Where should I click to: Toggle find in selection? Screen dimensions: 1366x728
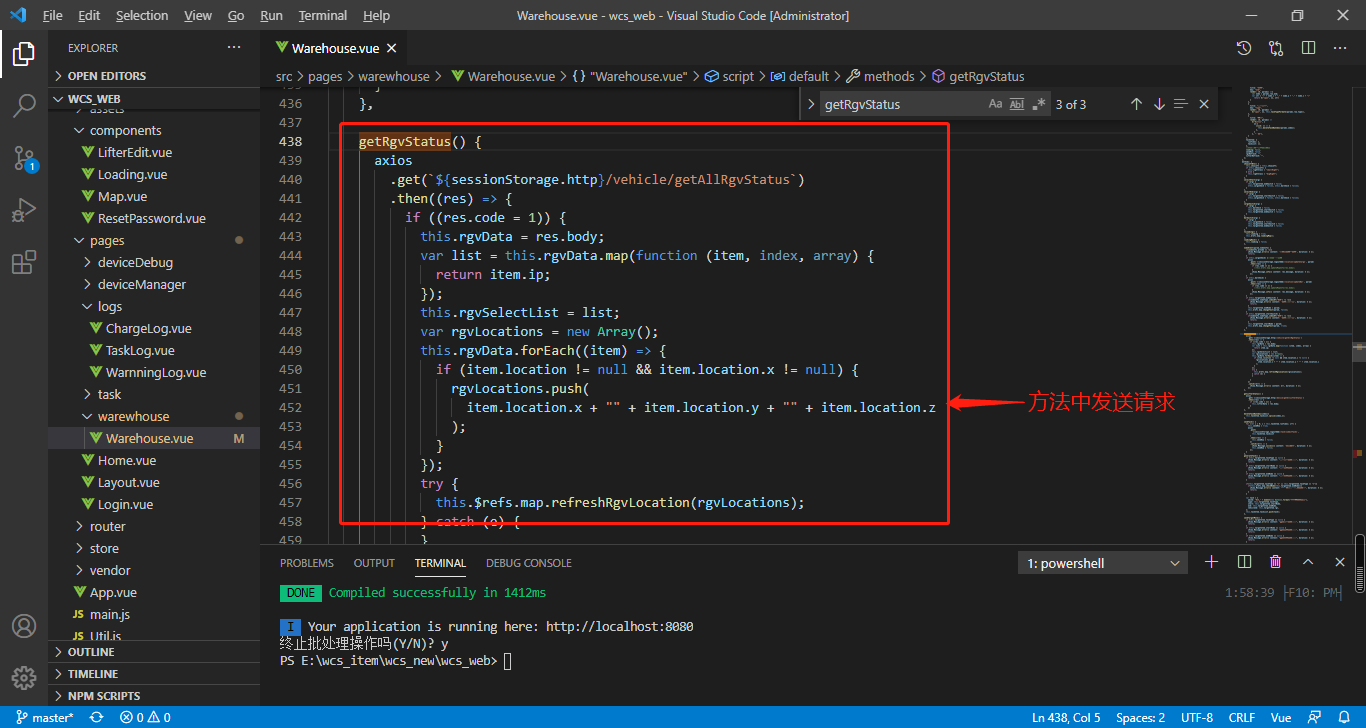(1181, 104)
